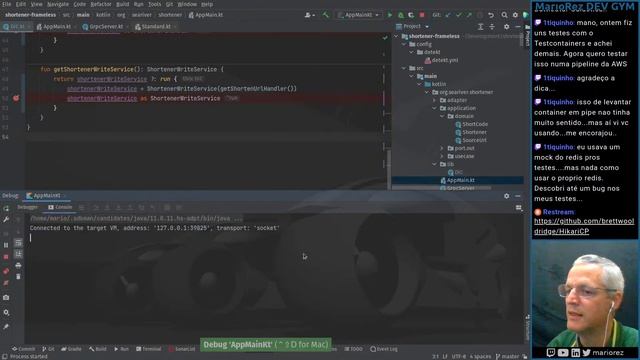Viewport: 640px width, 360px height.
Task: Click the Undo/rollback arrow in the toolbar
Action: (x=491, y=15)
